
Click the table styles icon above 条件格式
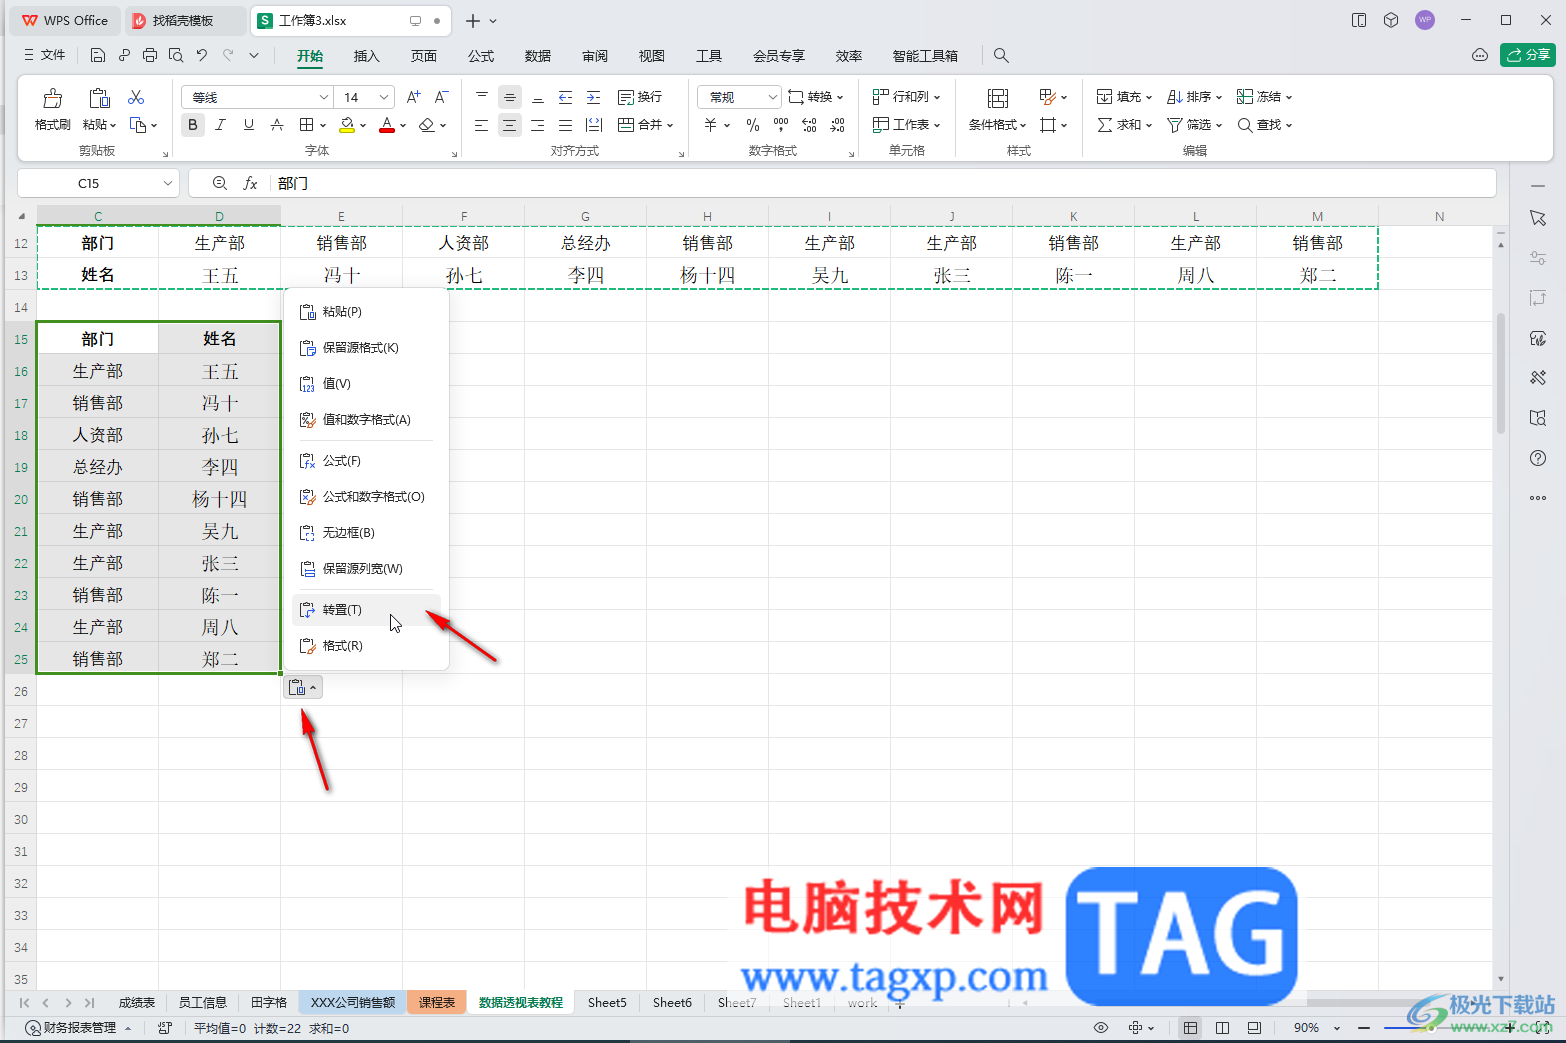[998, 97]
